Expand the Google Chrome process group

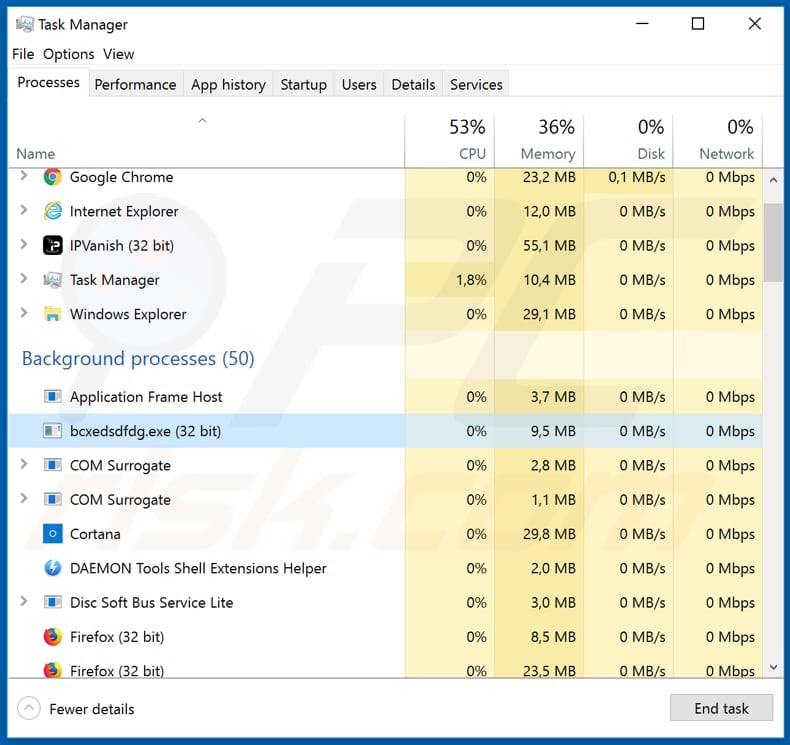(23, 176)
